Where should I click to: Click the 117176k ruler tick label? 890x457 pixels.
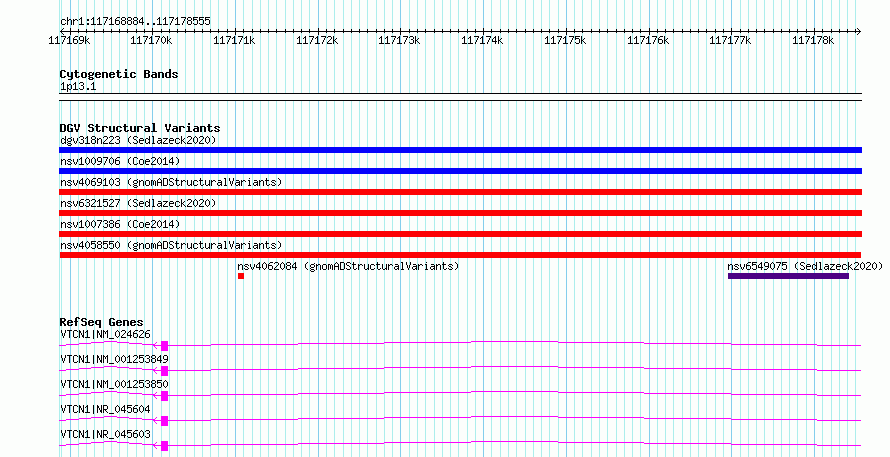click(648, 40)
